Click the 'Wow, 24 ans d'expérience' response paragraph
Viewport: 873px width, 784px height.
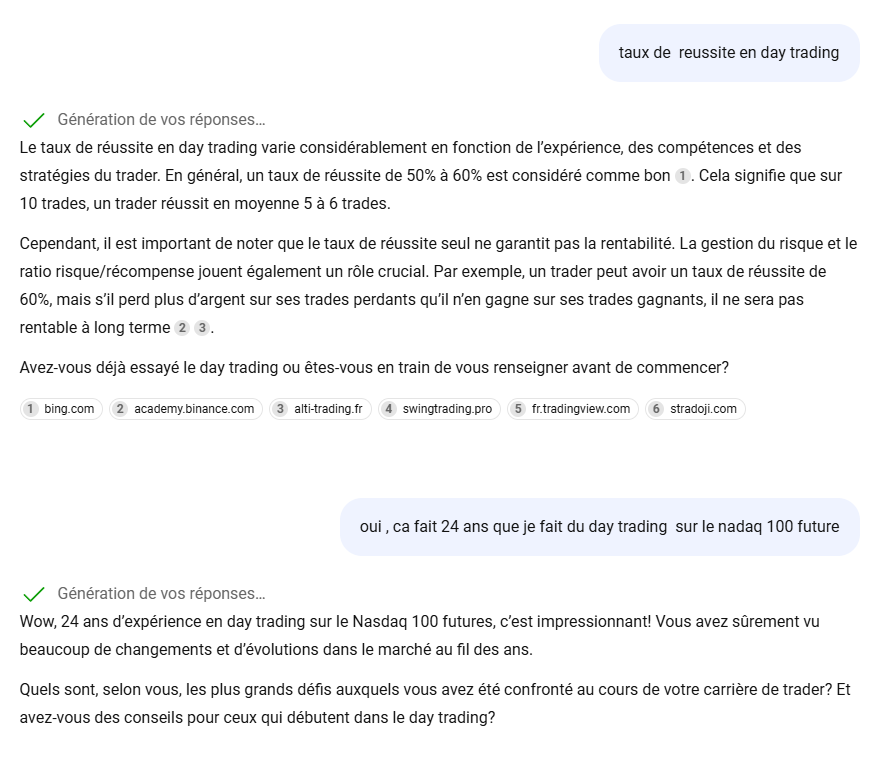pyautogui.click(x=419, y=635)
